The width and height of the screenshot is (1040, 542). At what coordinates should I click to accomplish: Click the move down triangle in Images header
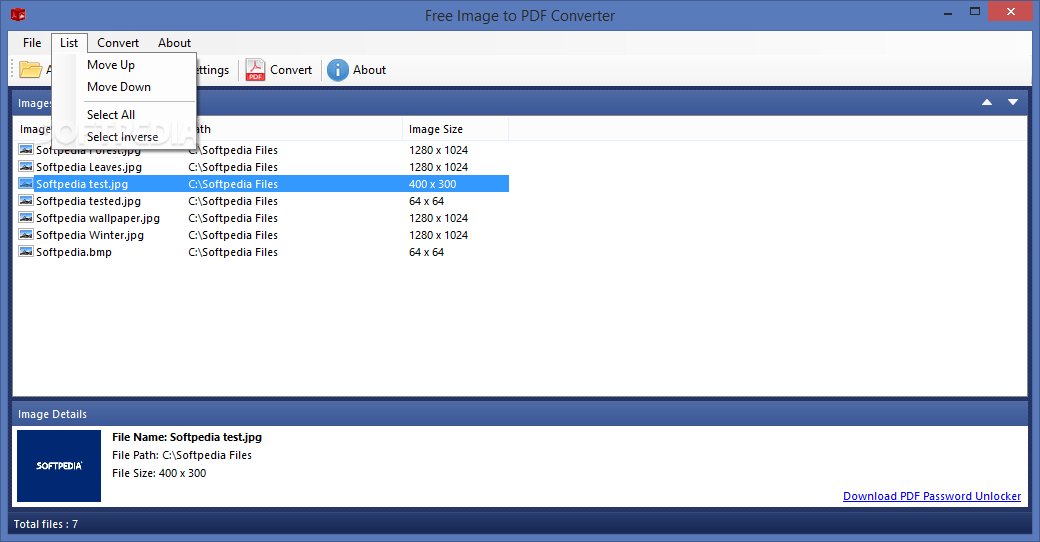1013,102
